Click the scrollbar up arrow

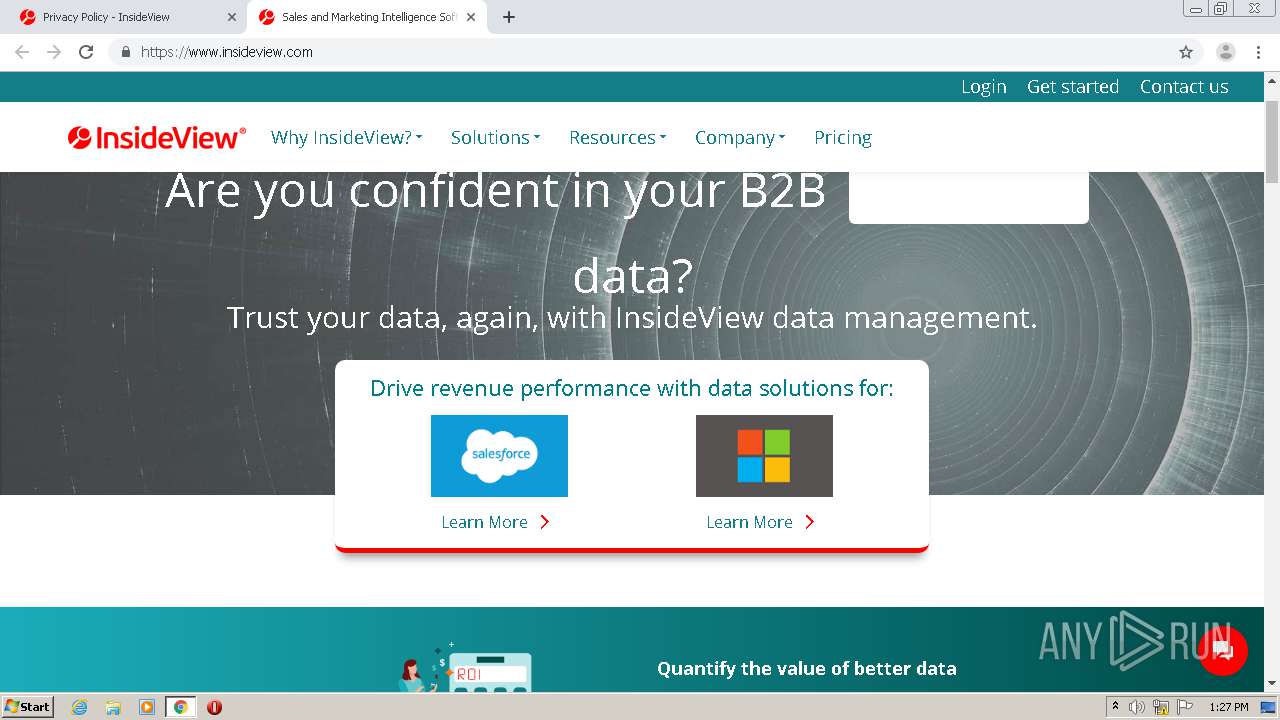pyautogui.click(x=1272, y=81)
